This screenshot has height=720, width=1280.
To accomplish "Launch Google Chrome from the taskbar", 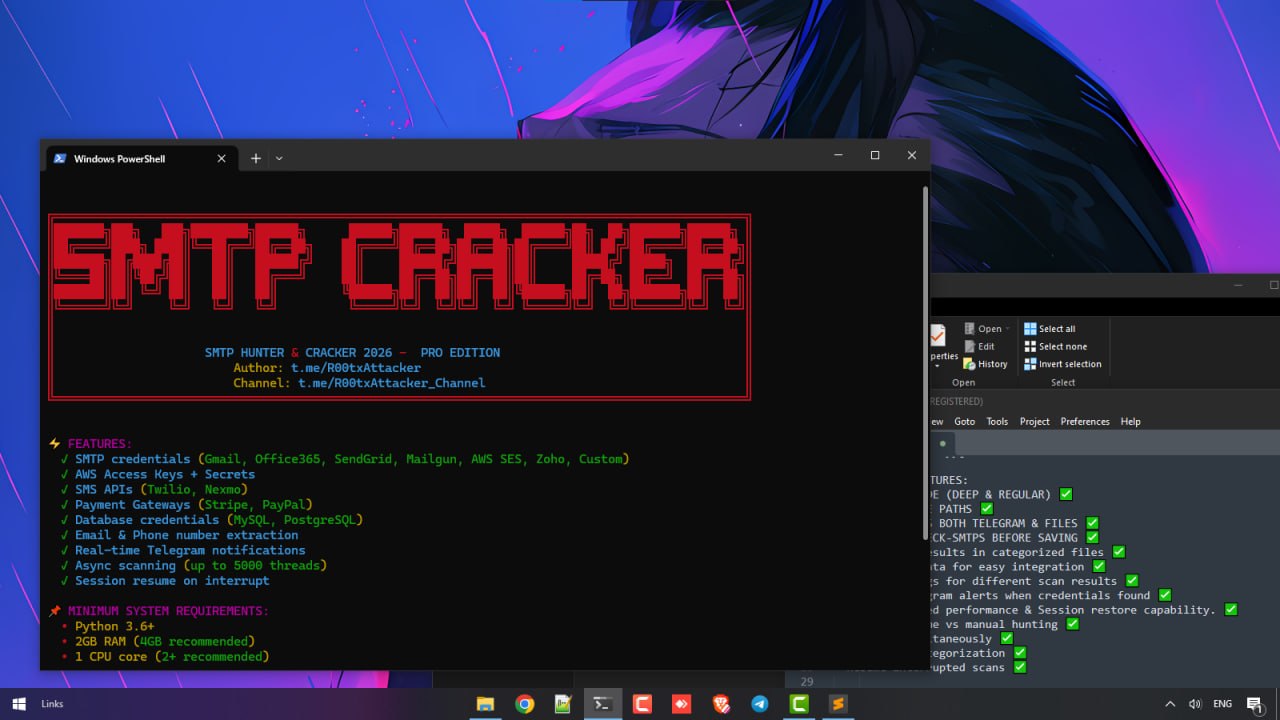I will coord(524,704).
